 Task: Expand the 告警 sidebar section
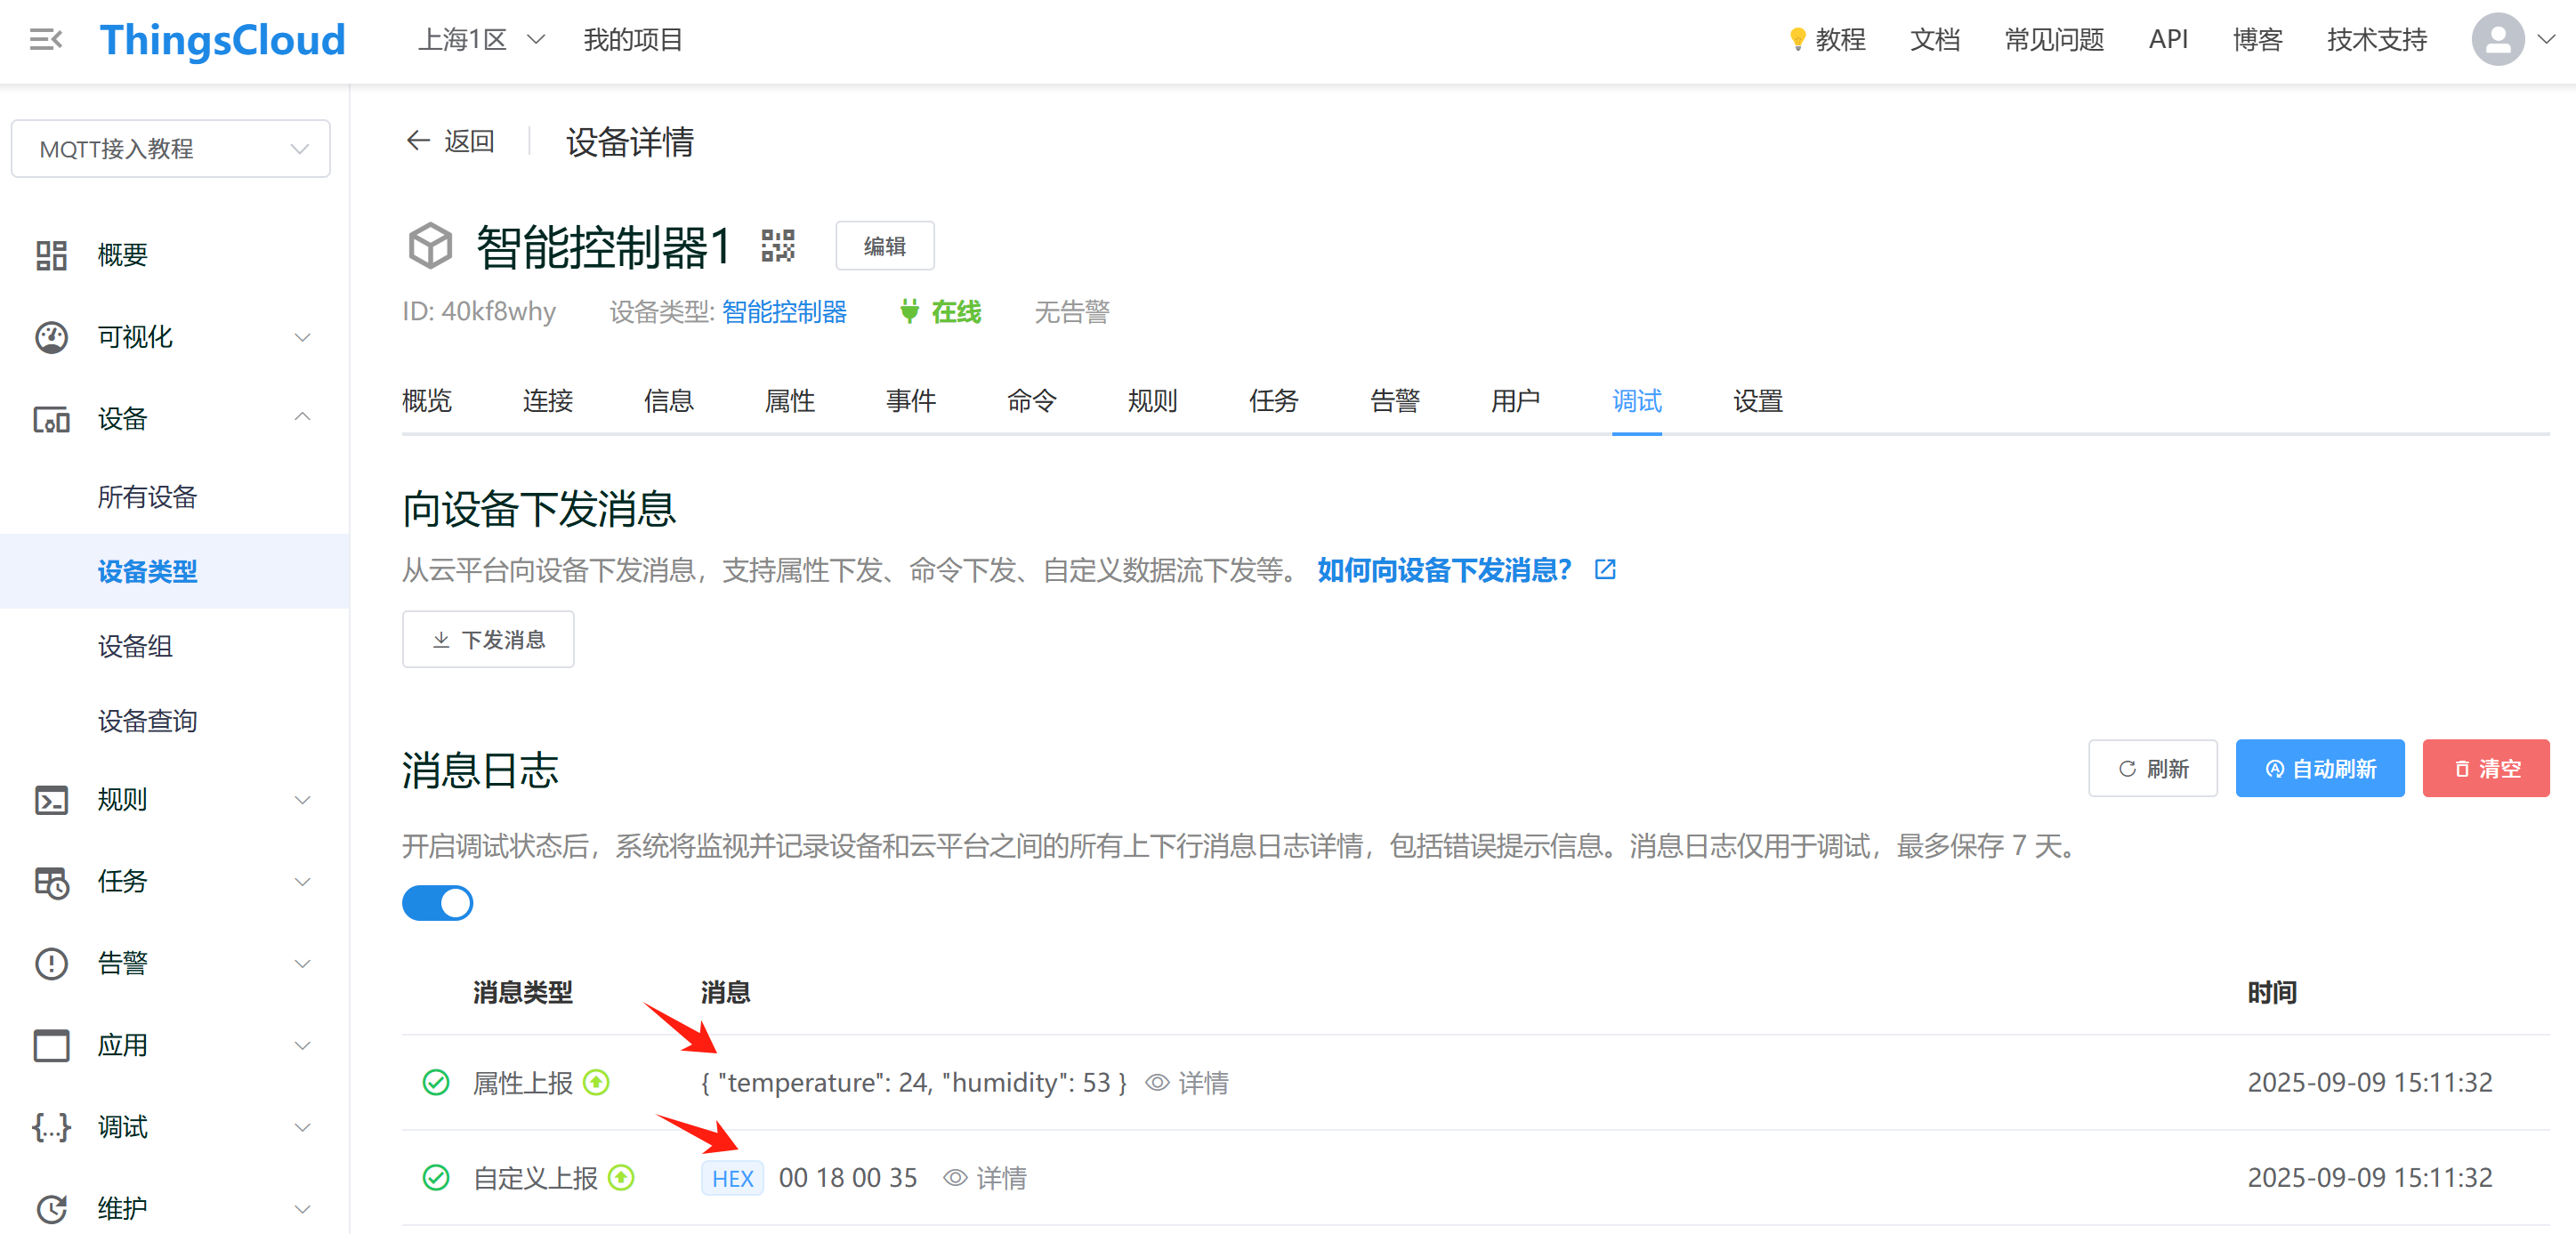coord(303,964)
